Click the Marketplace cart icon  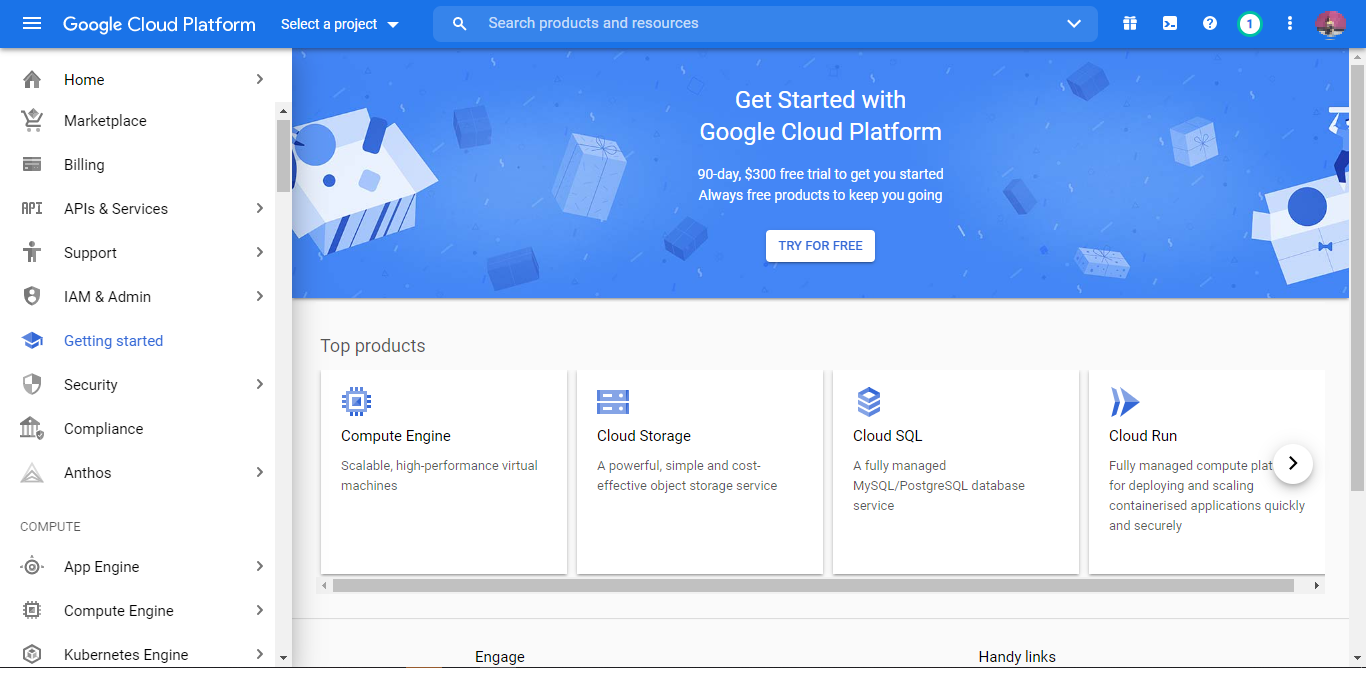click(32, 121)
